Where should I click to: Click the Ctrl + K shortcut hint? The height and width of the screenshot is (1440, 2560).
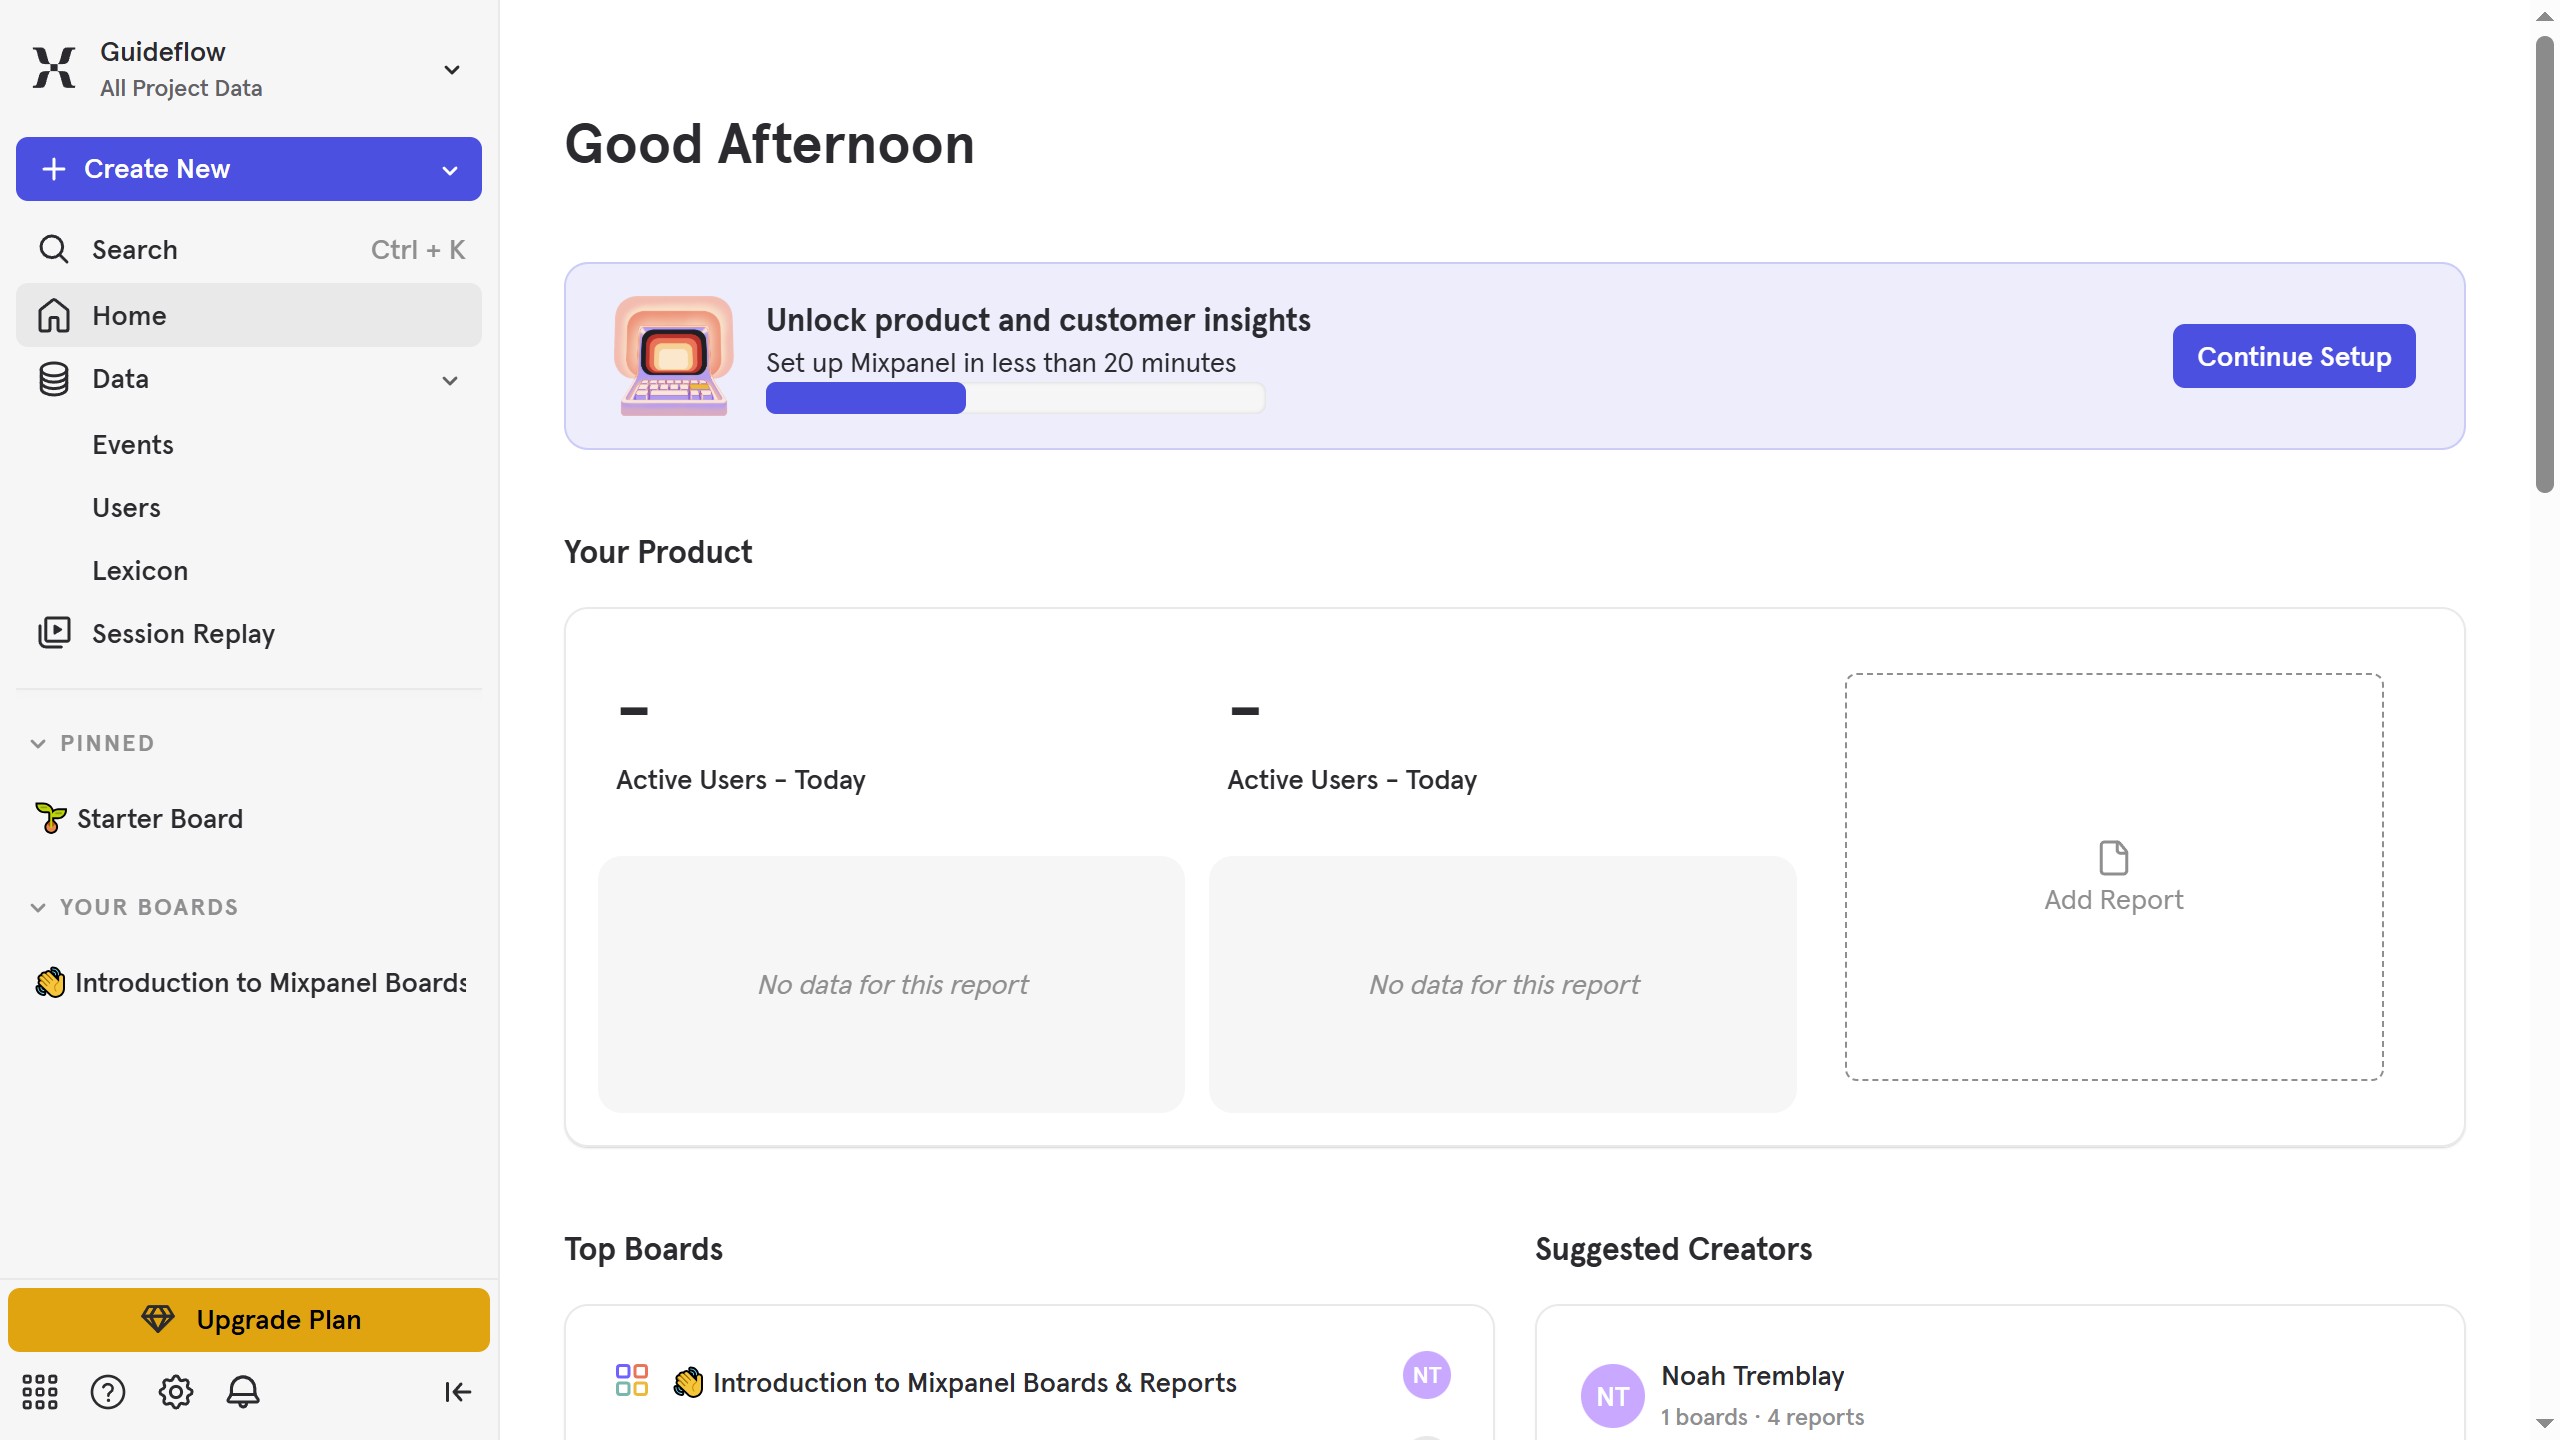coord(418,250)
